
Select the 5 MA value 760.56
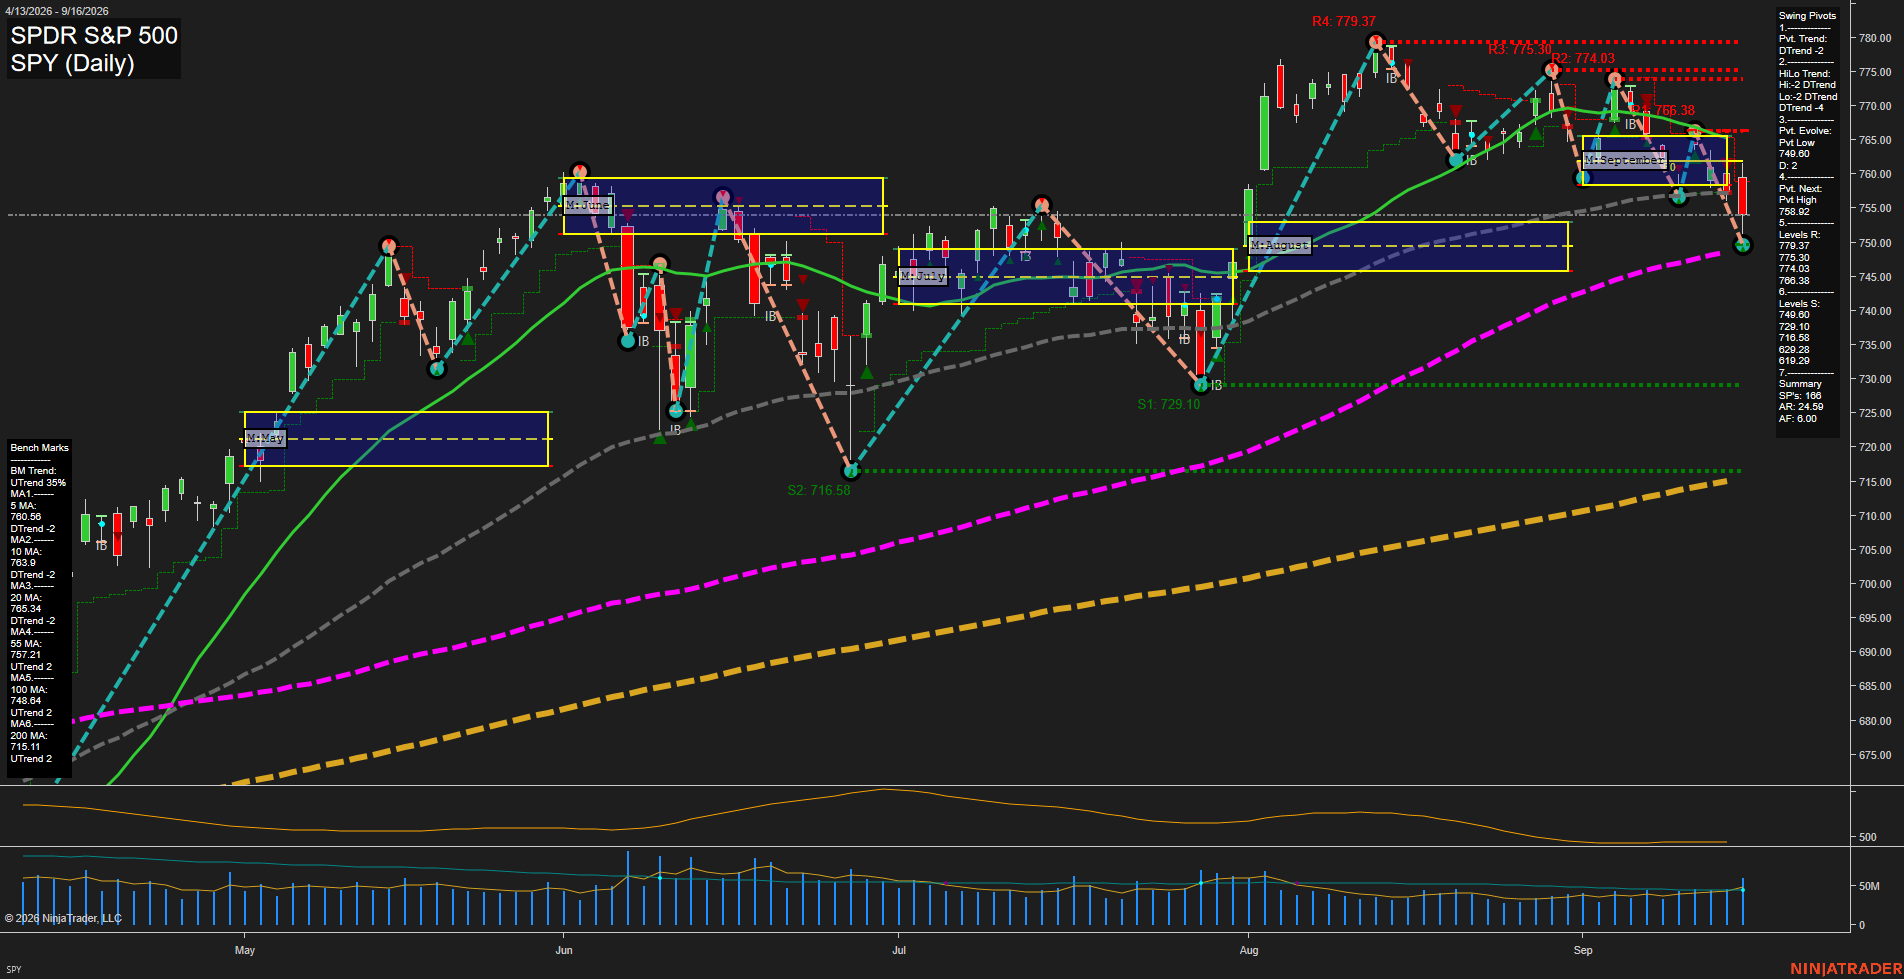26,517
